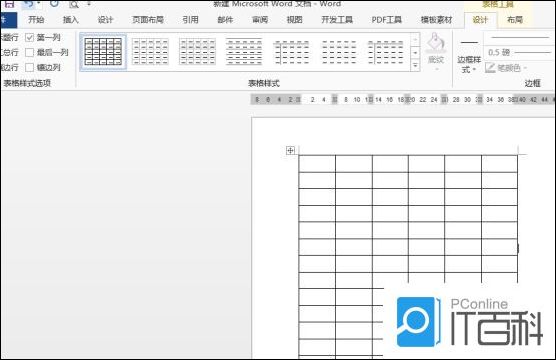Click the table move handle icon
This screenshot has height=360, width=556.
pyautogui.click(x=290, y=150)
